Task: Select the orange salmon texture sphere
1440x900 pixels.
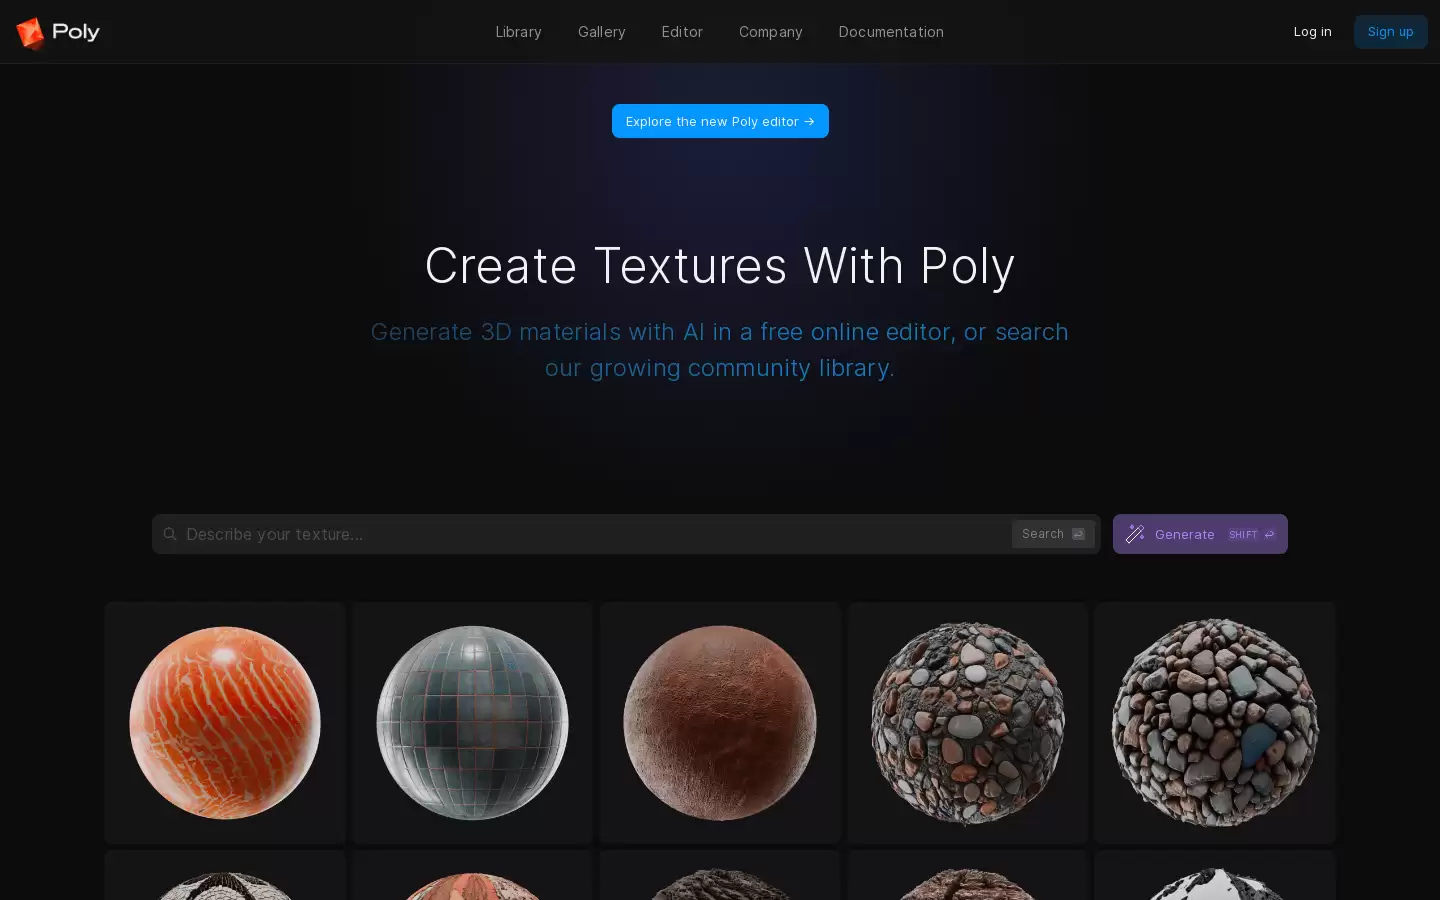Action: [225, 723]
